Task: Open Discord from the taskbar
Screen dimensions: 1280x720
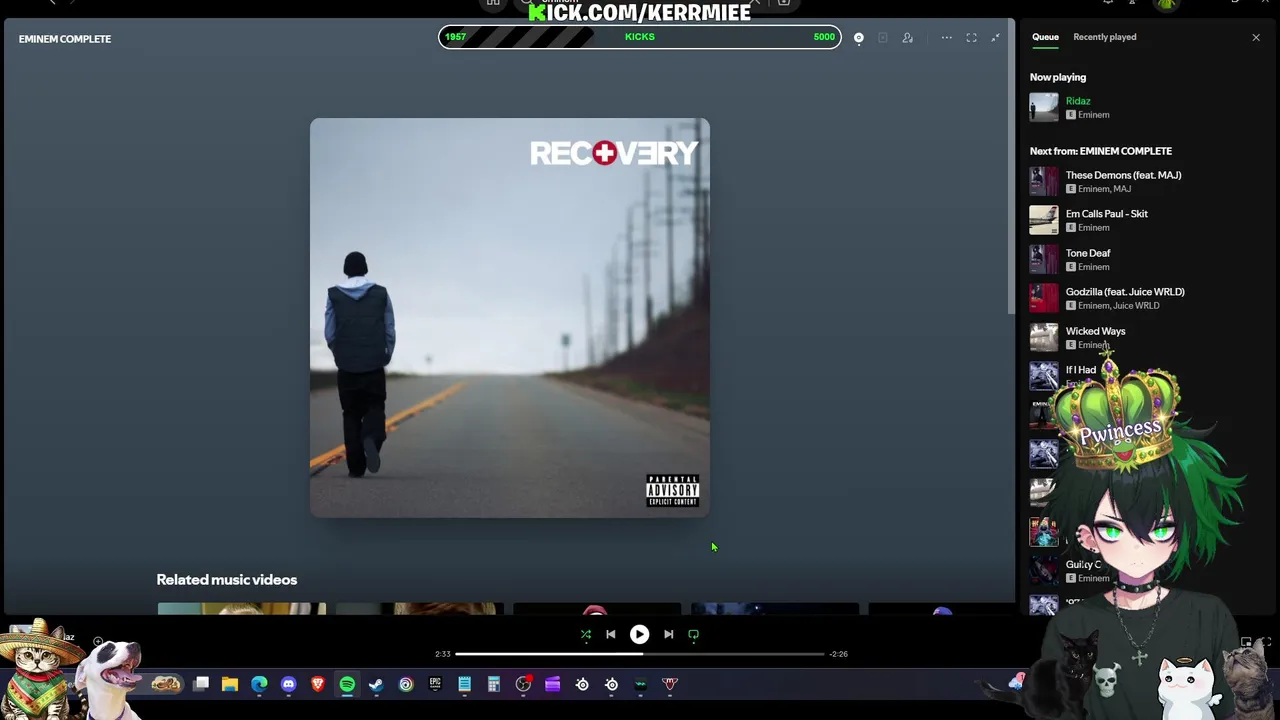Action: pos(289,684)
